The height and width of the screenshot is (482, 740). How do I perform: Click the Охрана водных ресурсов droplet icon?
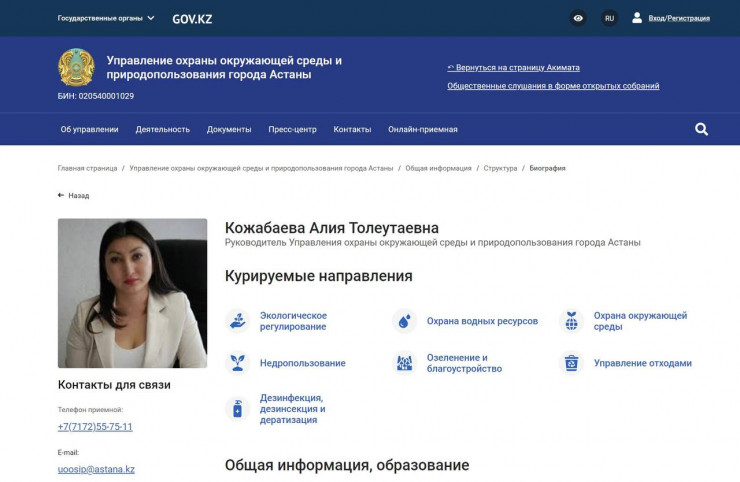click(x=404, y=321)
